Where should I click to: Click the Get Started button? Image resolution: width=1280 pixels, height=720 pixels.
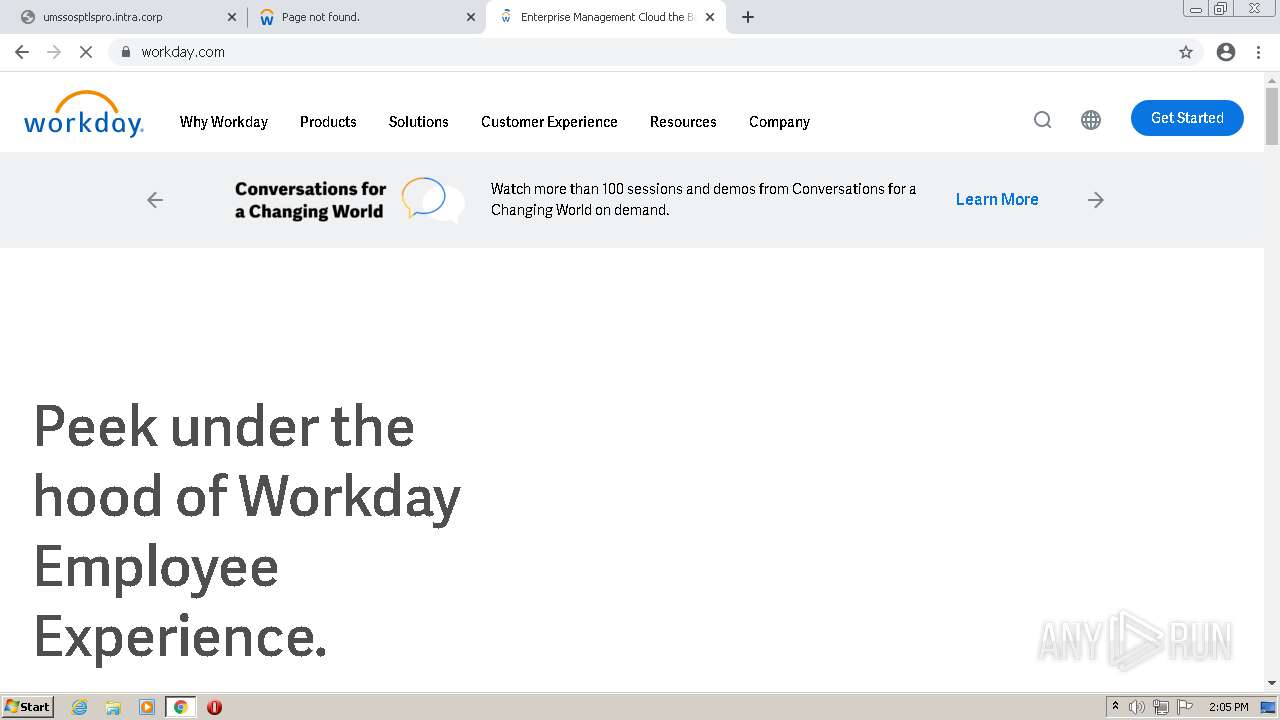[x=1187, y=118]
